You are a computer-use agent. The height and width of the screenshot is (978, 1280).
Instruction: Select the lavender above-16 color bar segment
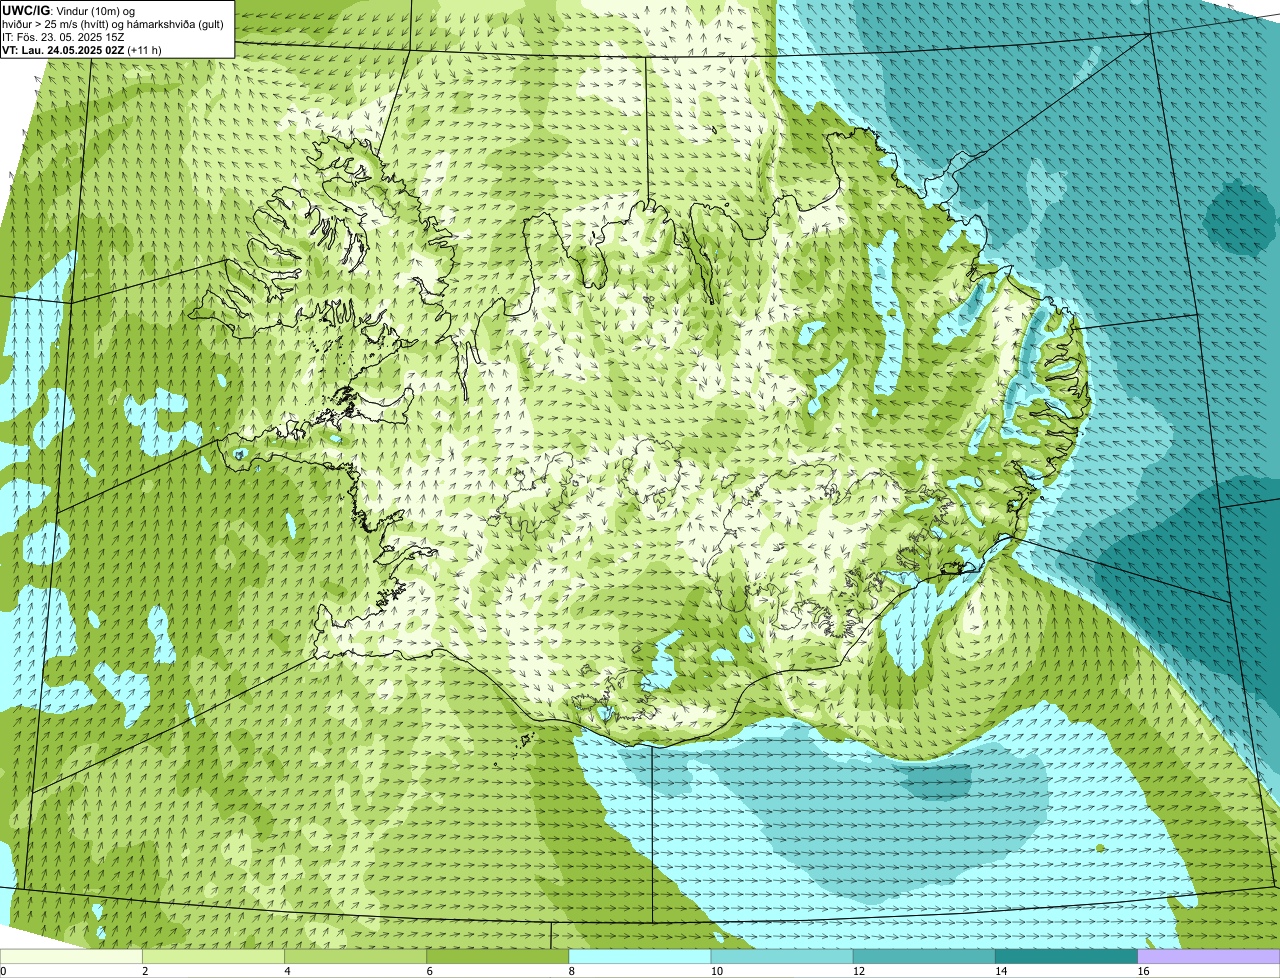[1209, 957]
